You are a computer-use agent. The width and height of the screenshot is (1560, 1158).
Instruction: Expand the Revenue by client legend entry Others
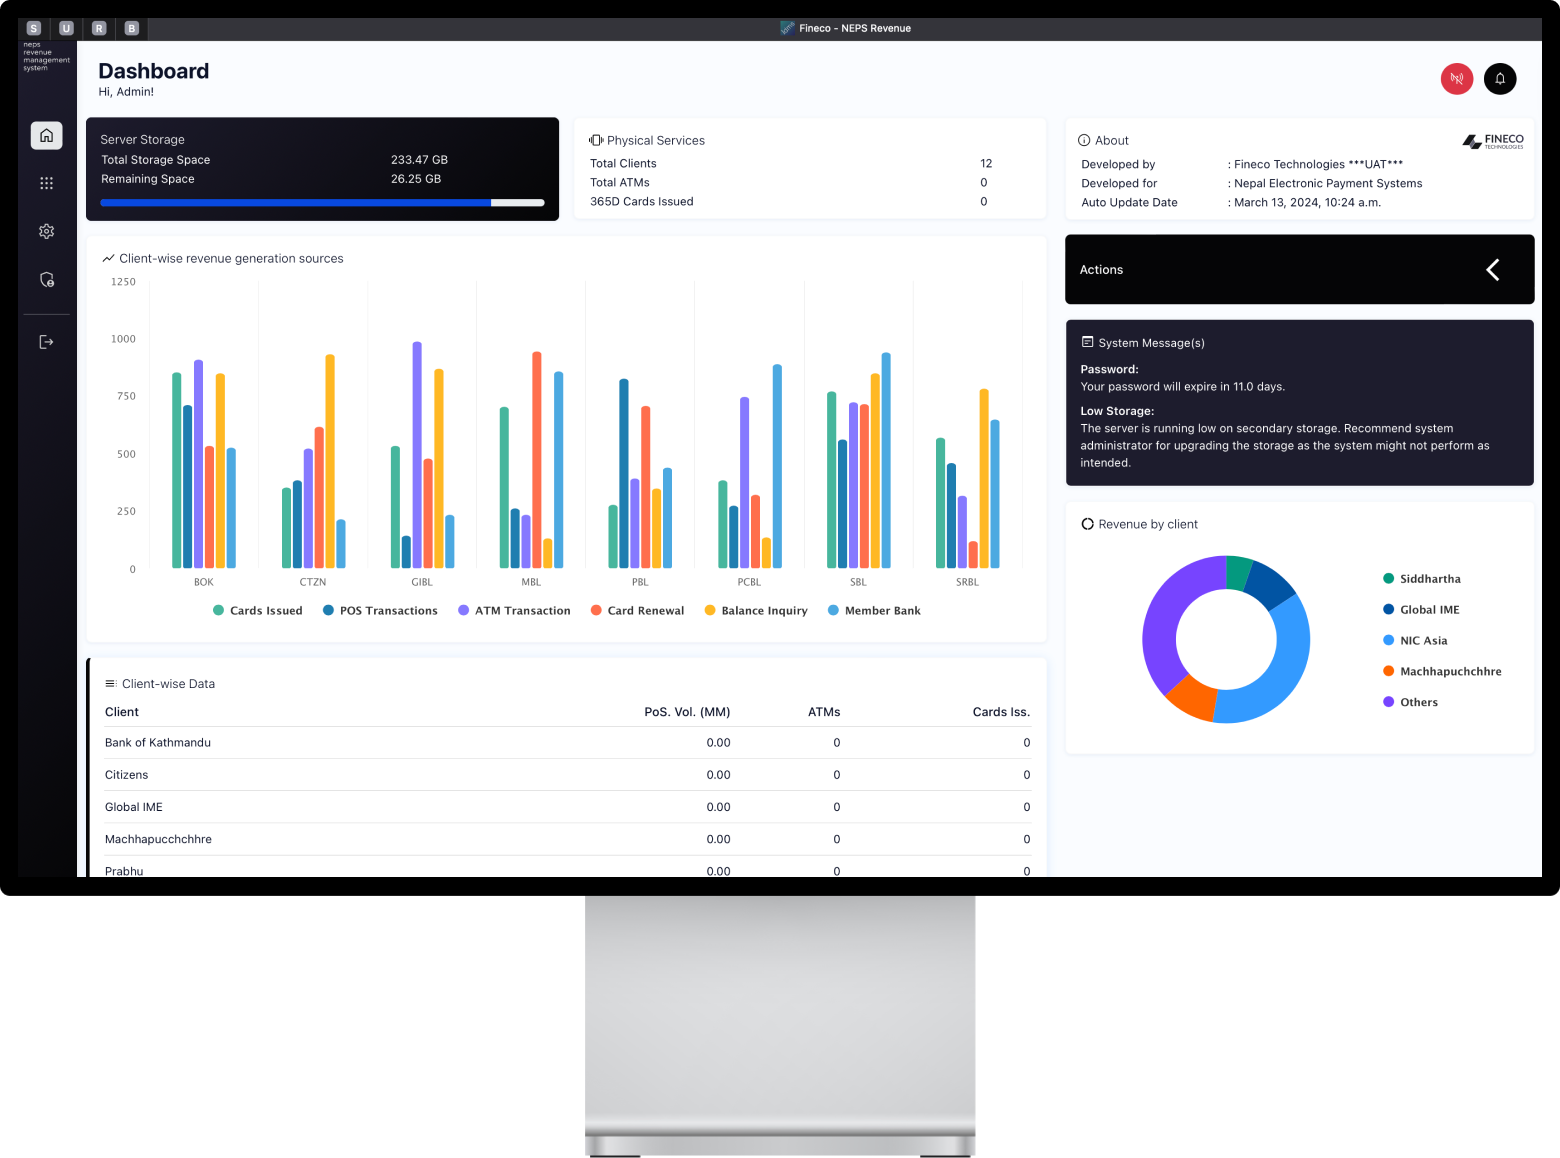1410,702
